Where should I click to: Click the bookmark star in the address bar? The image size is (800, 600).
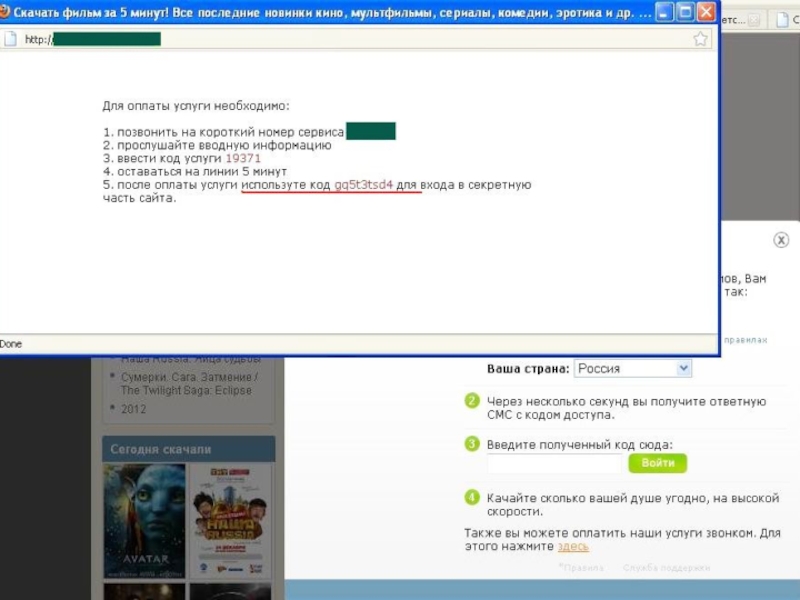pyautogui.click(x=700, y=39)
